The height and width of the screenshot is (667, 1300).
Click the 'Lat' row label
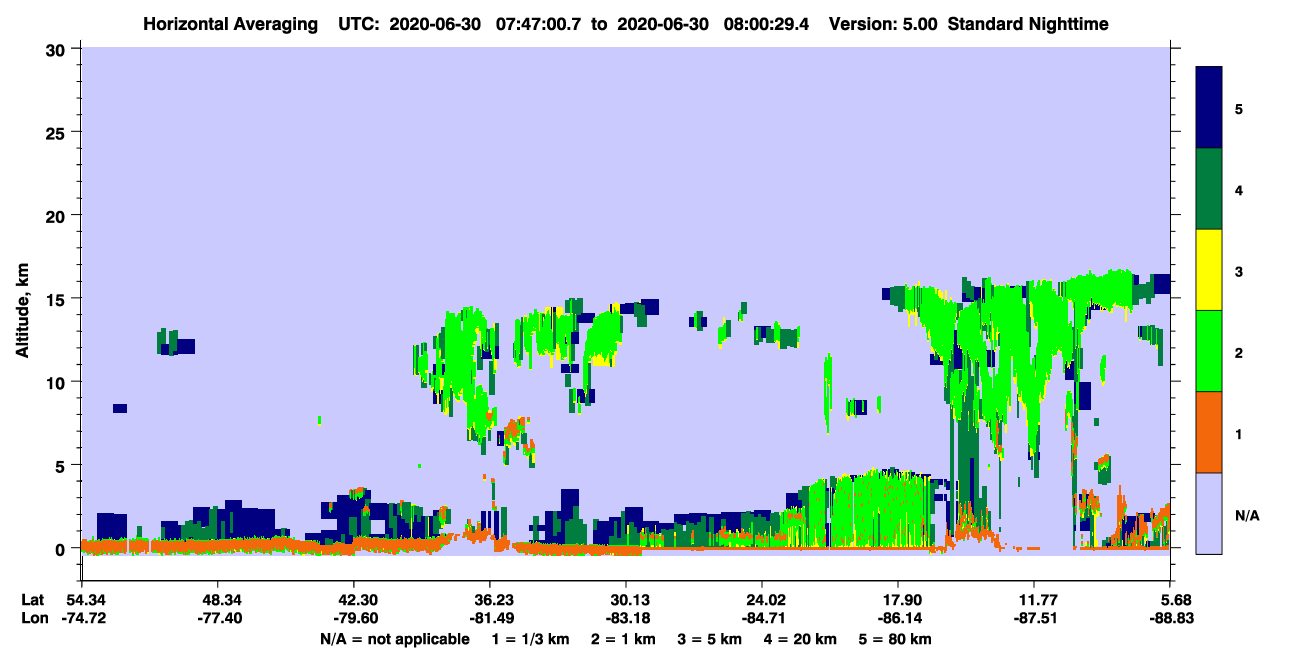[x=32, y=600]
